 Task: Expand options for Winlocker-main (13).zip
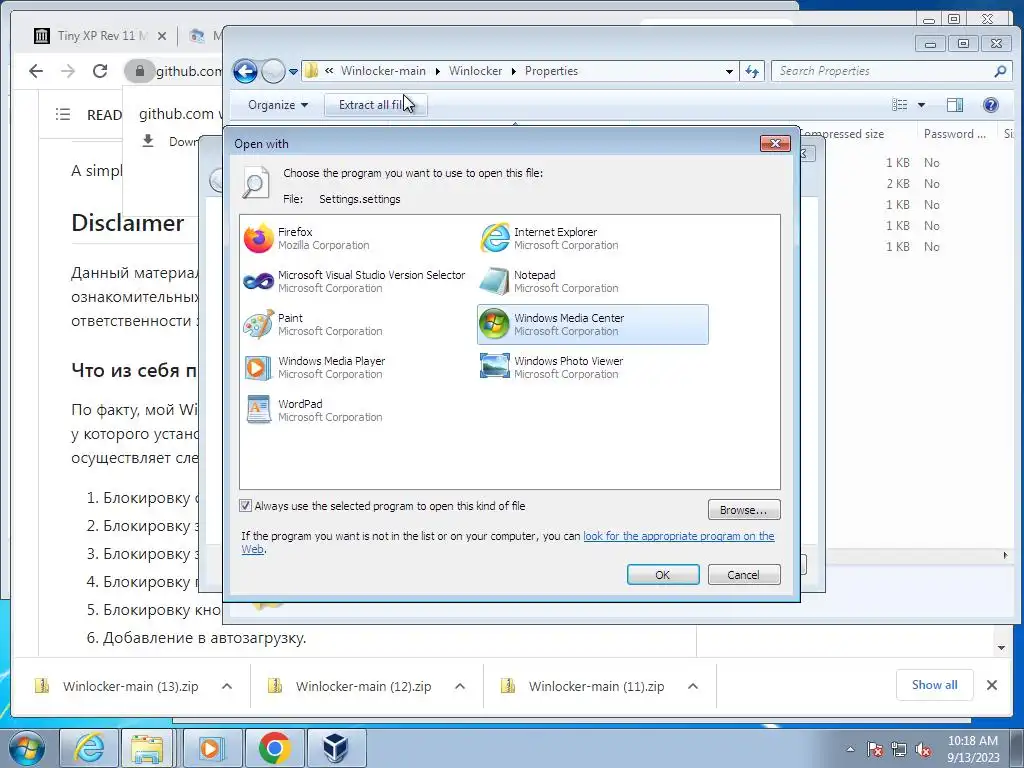(227, 686)
